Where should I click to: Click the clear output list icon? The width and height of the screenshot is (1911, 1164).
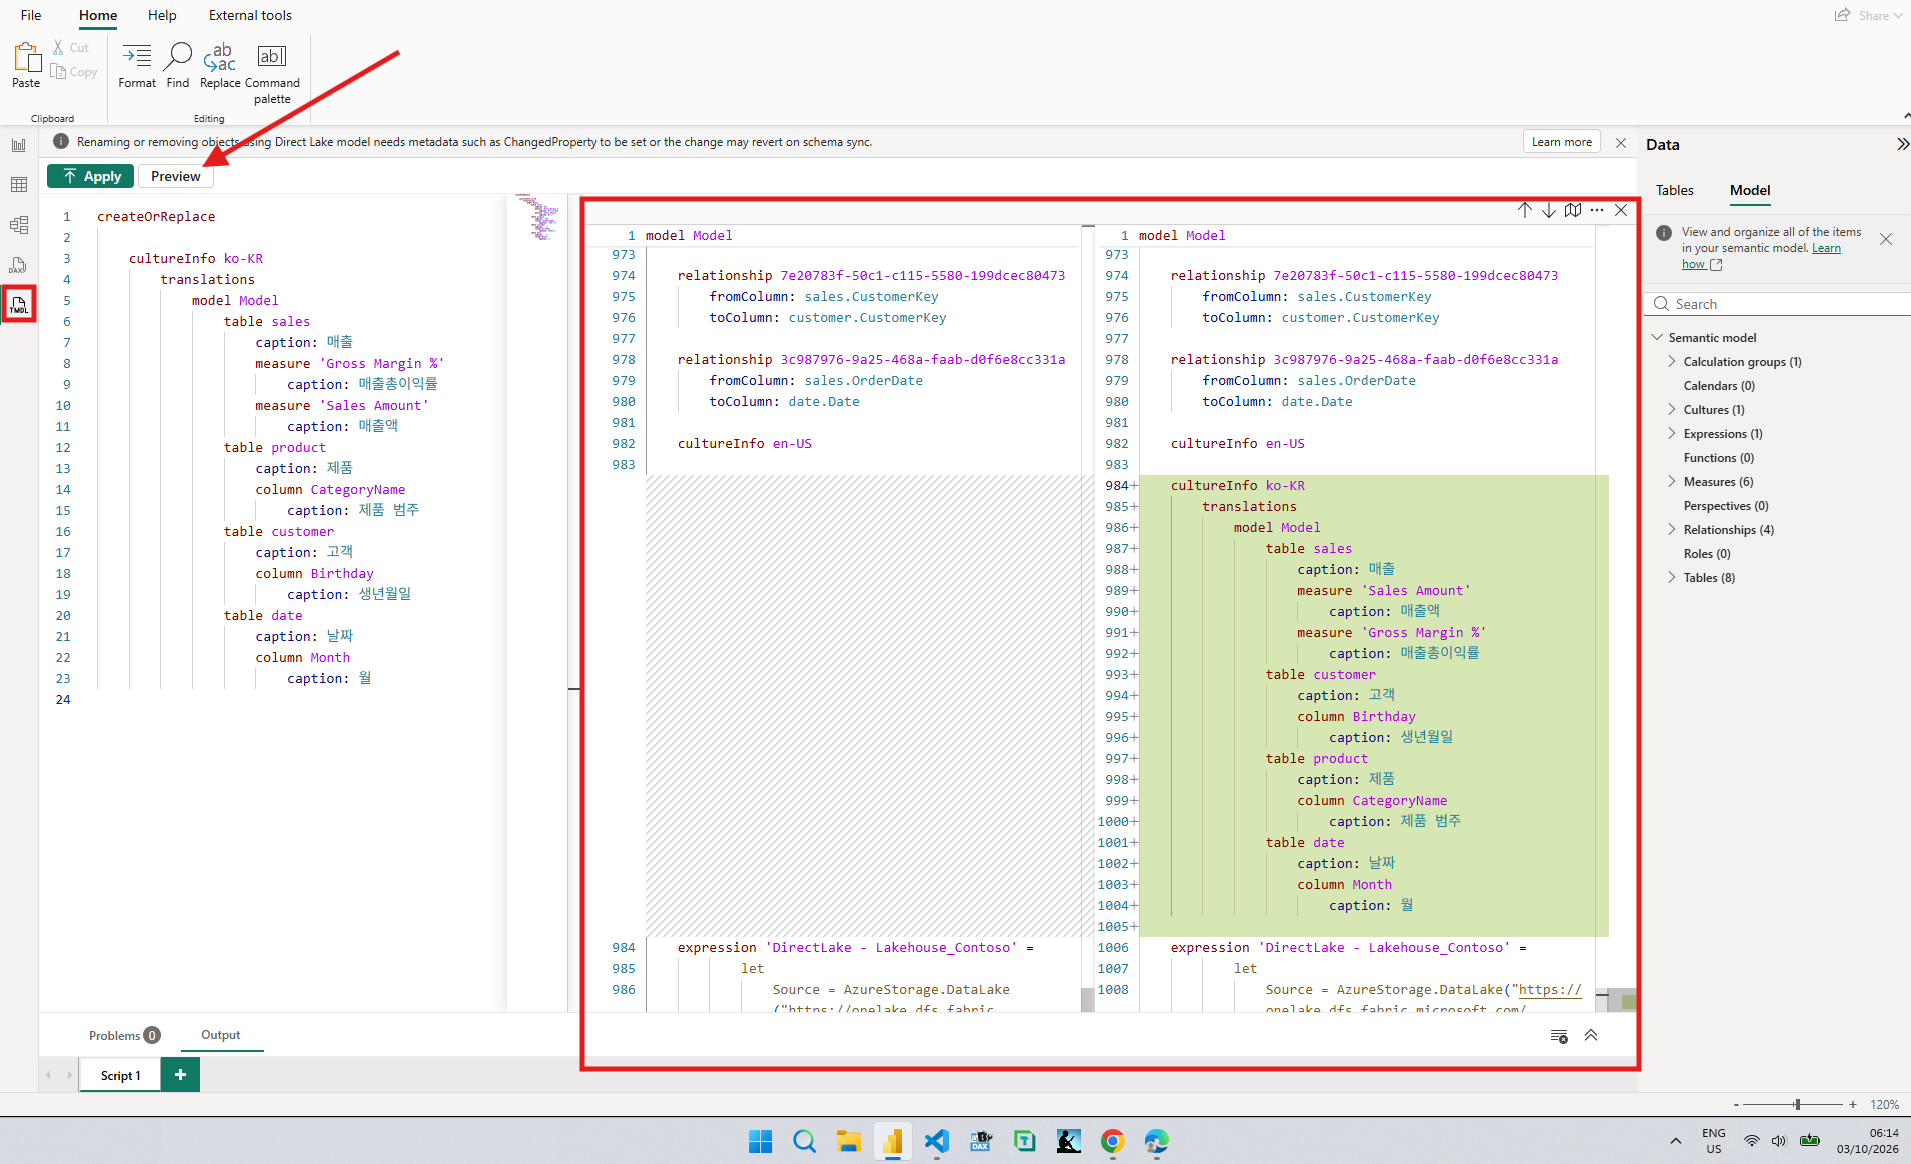pyautogui.click(x=1559, y=1036)
